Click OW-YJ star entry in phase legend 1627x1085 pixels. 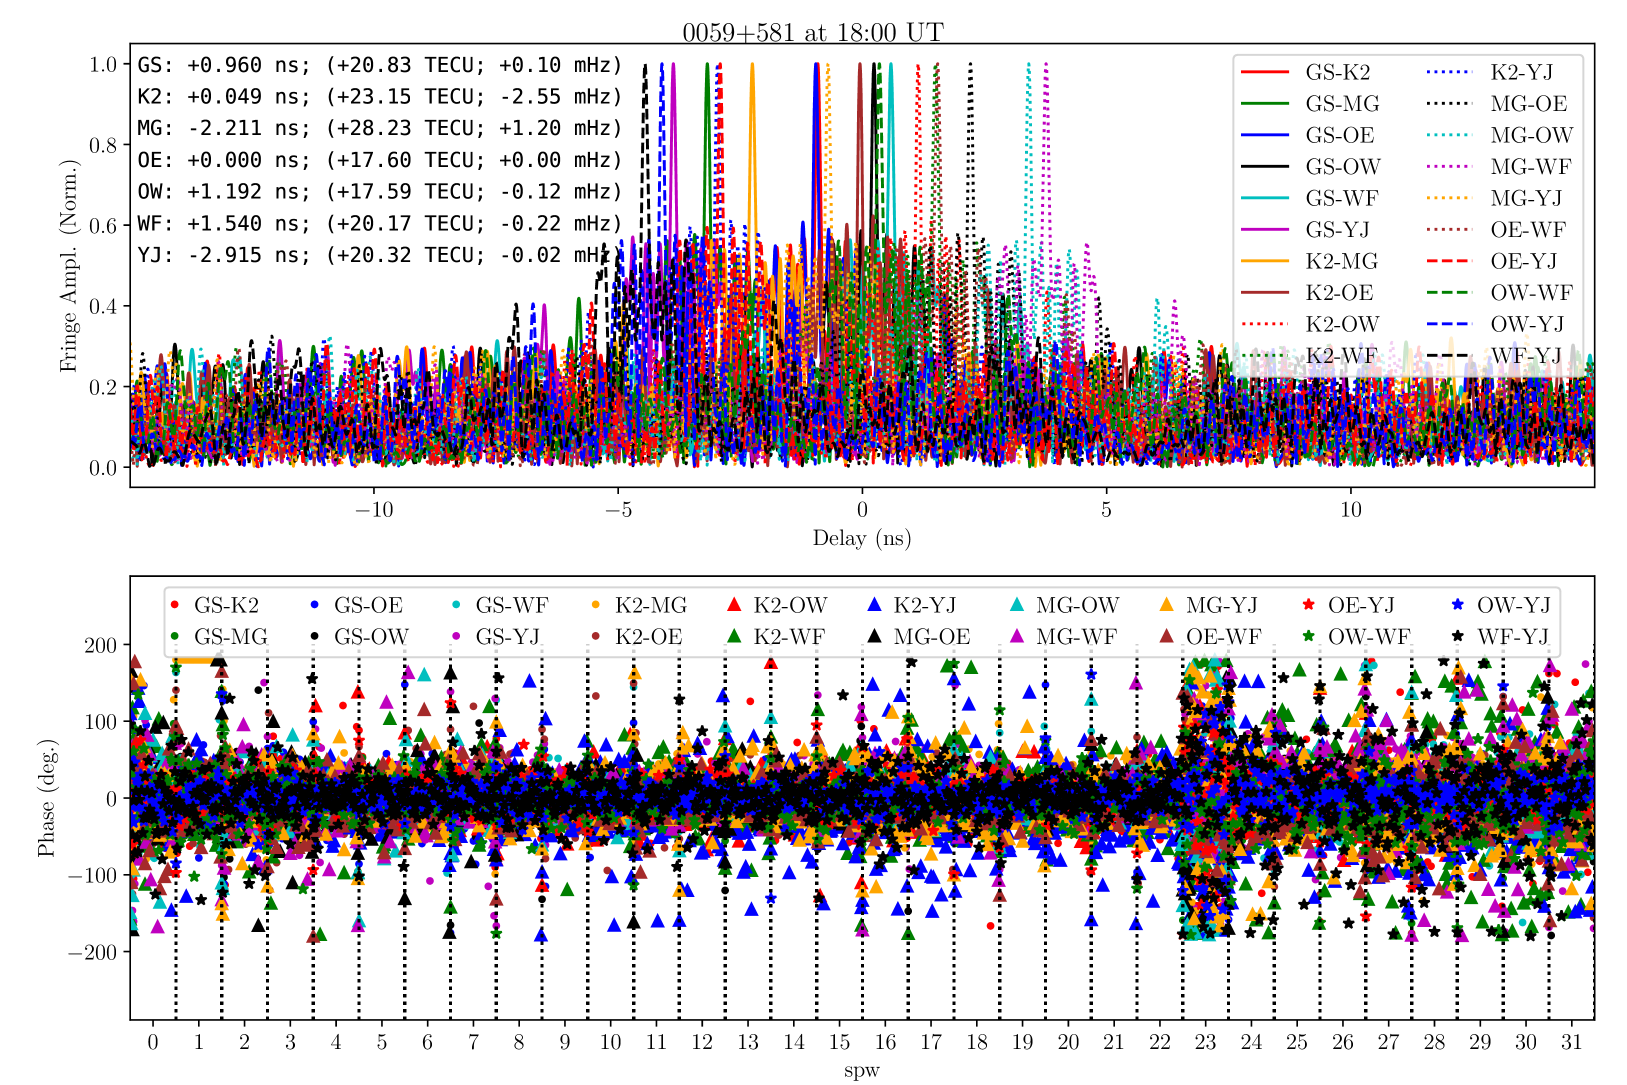1500,605
